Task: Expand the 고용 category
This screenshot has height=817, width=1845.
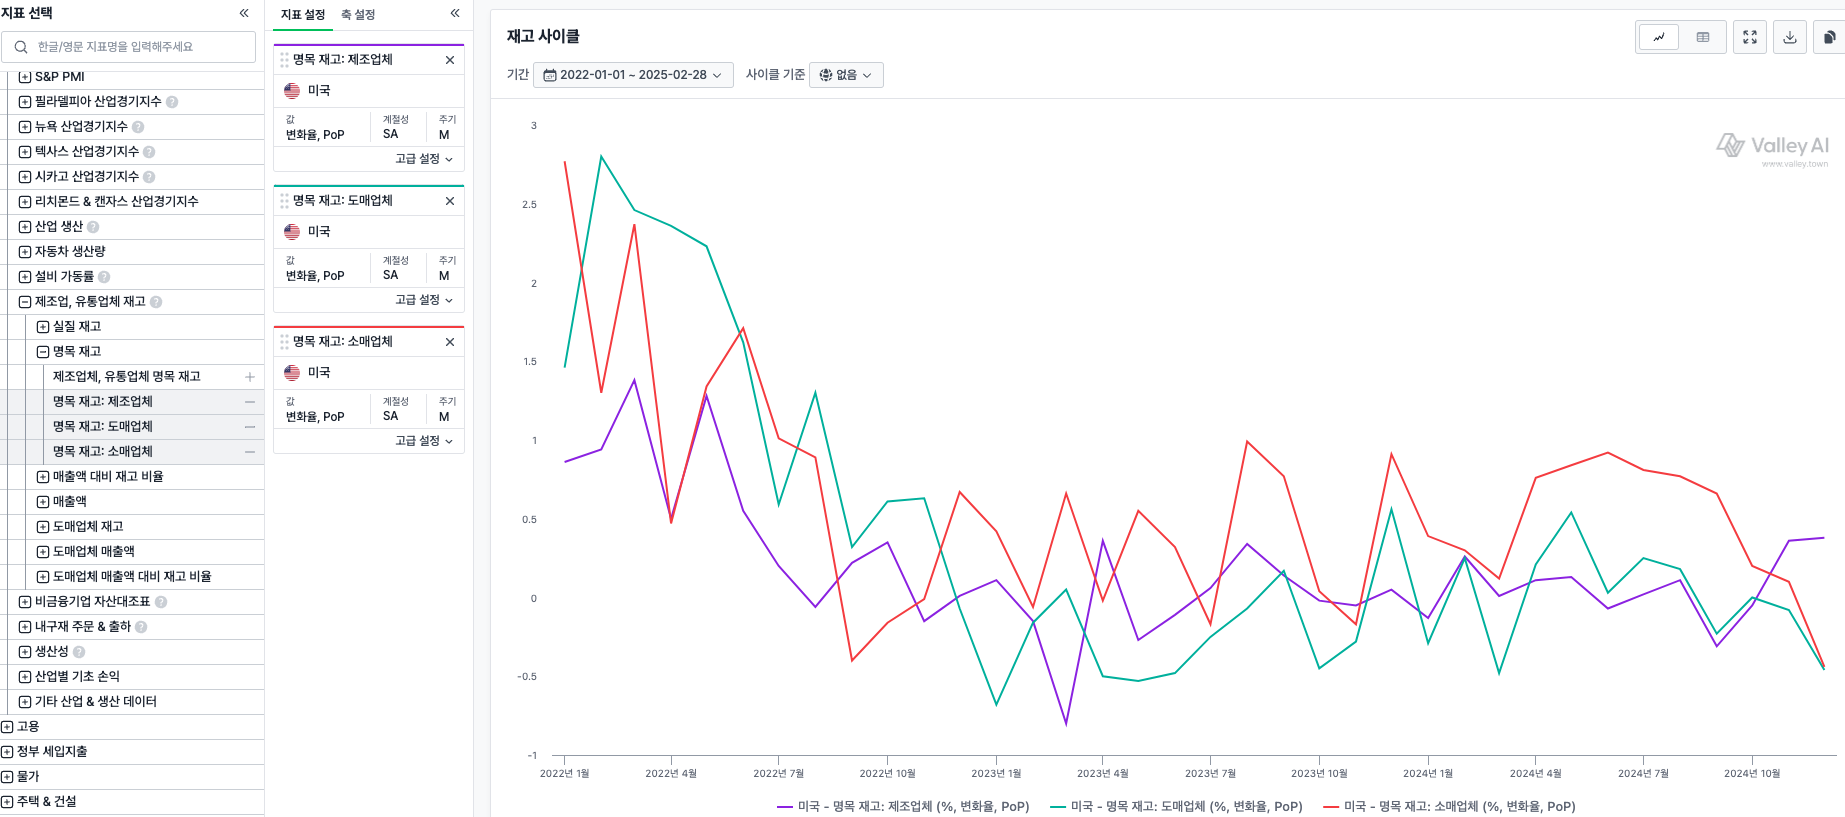Action: click(x=7, y=727)
